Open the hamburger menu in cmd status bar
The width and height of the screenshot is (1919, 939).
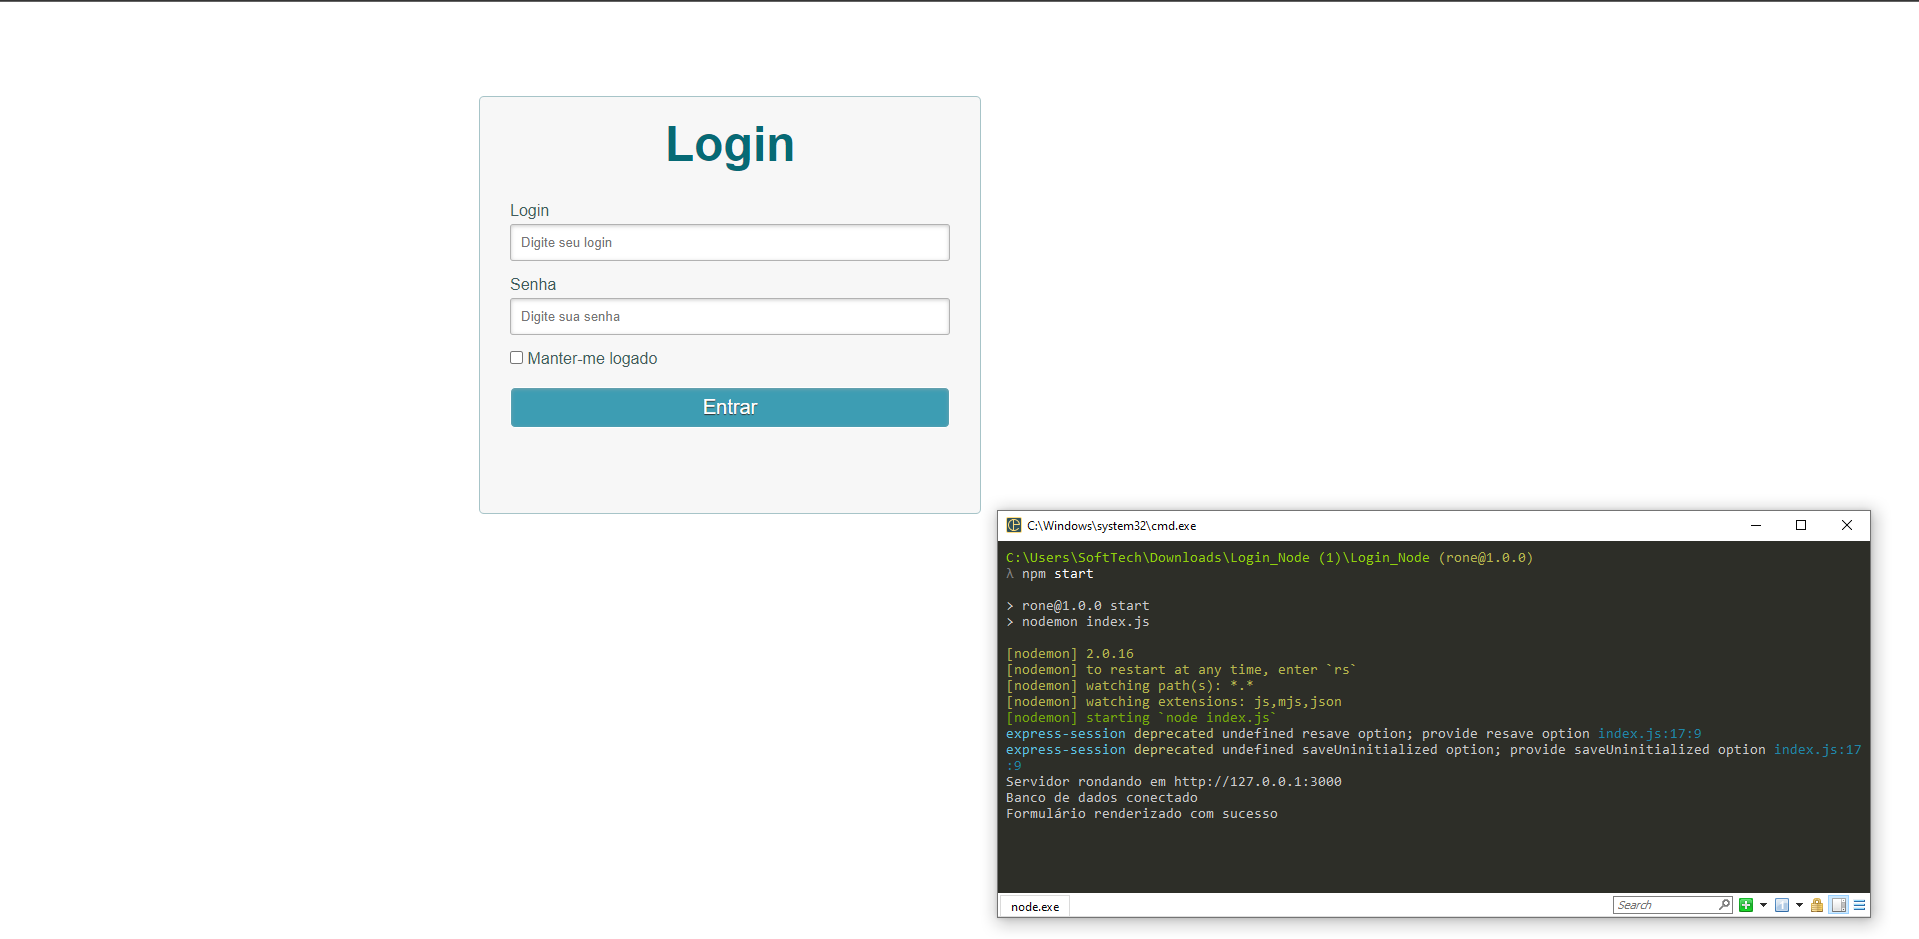click(1860, 905)
